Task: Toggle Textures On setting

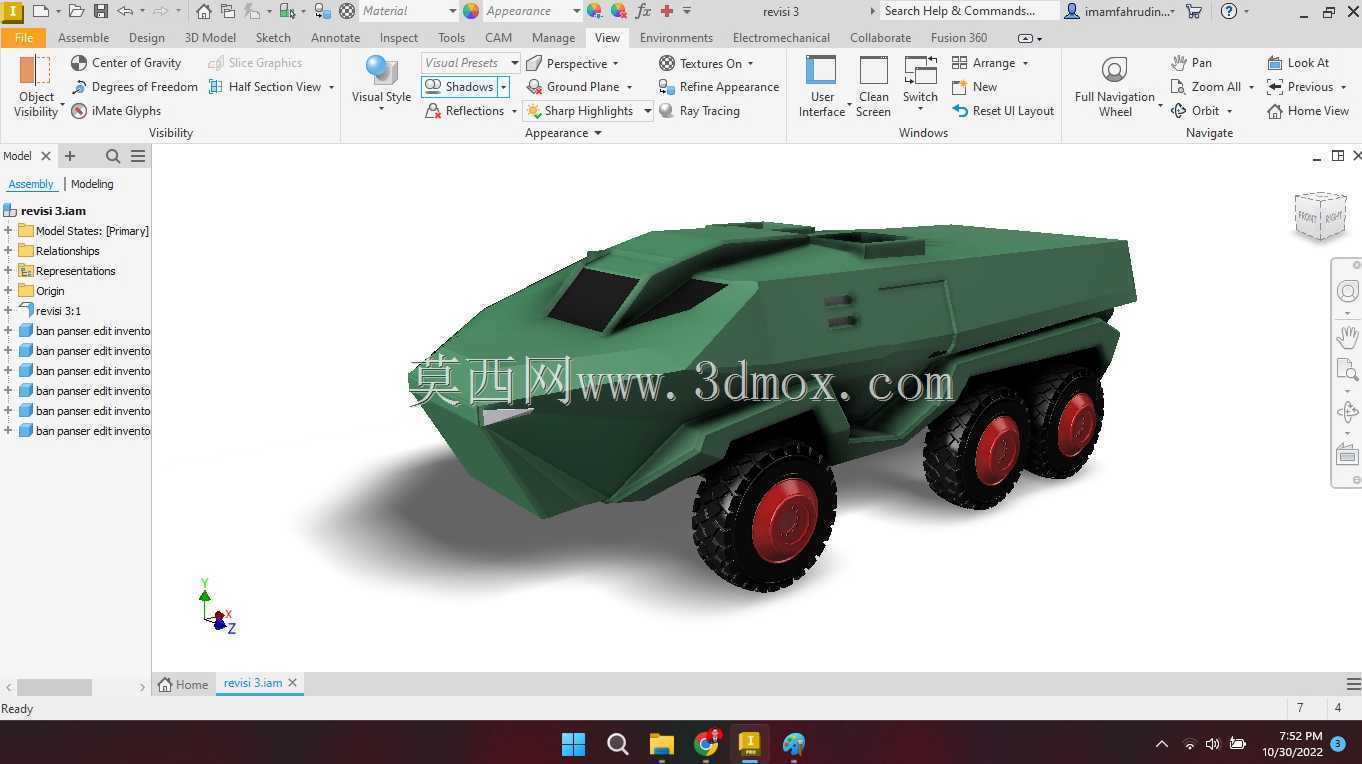Action: click(700, 63)
